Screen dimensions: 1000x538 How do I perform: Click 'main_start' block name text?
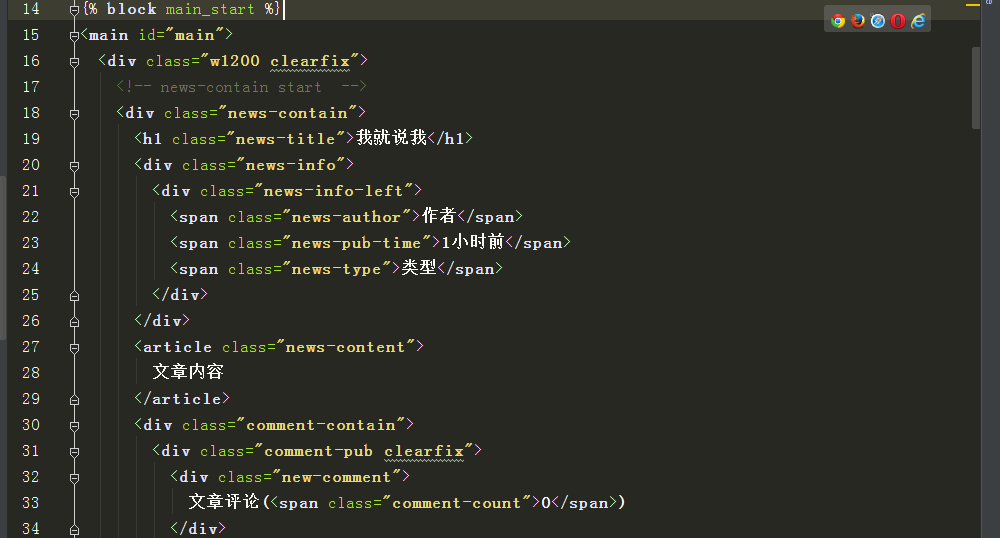click(210, 10)
